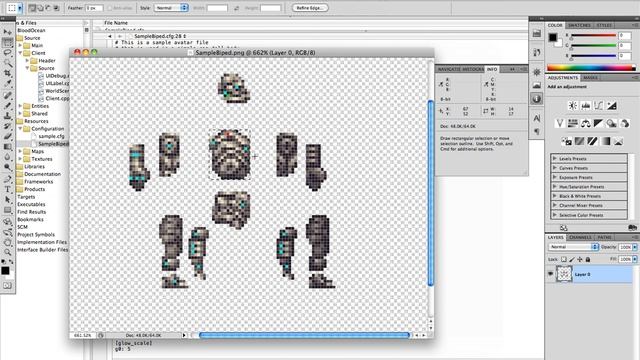Select the Eraser tool
The image size is (640, 360).
[7, 136]
